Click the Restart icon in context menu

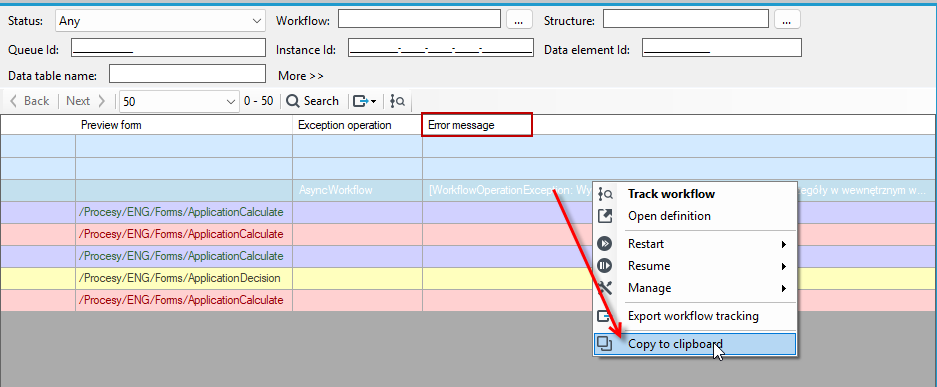coord(605,244)
